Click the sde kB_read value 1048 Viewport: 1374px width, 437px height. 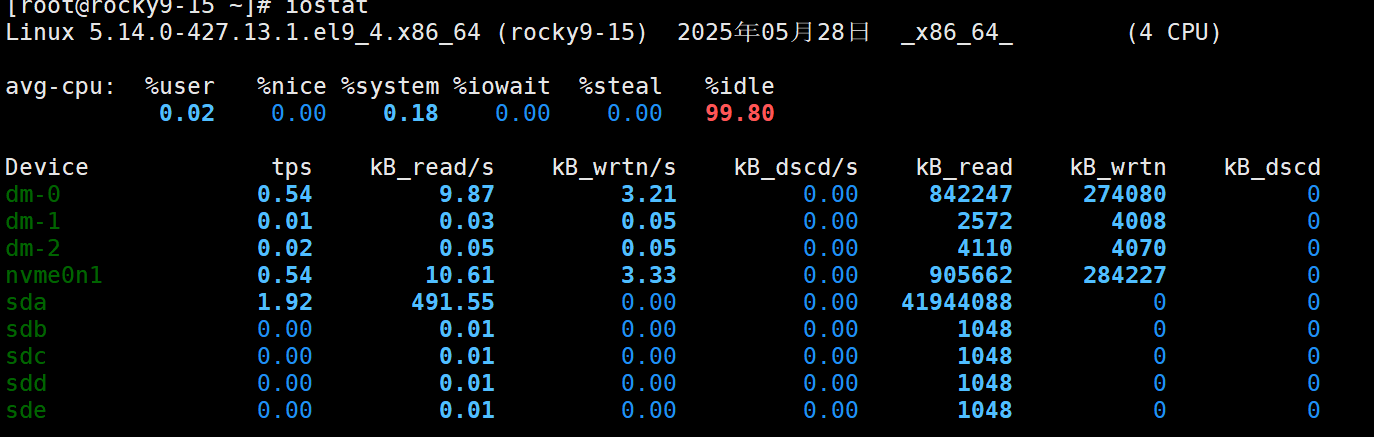pos(985,410)
